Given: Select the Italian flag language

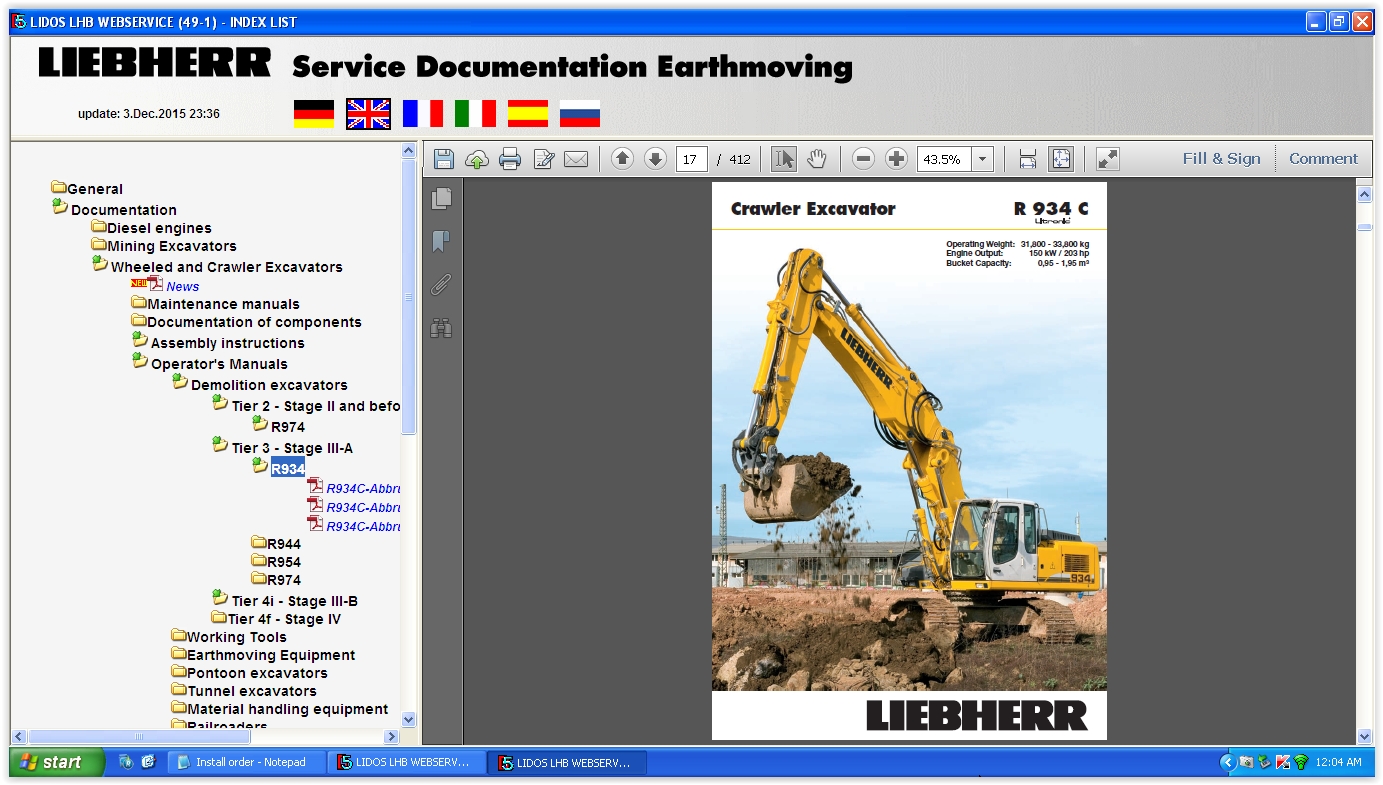Looking at the screenshot, I should (475, 114).
